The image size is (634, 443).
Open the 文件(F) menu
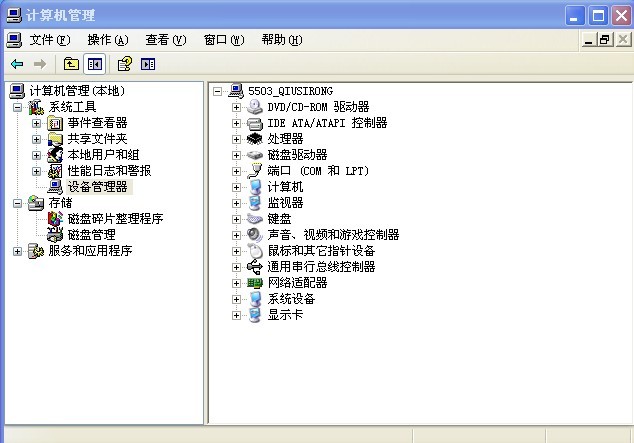click(50, 40)
